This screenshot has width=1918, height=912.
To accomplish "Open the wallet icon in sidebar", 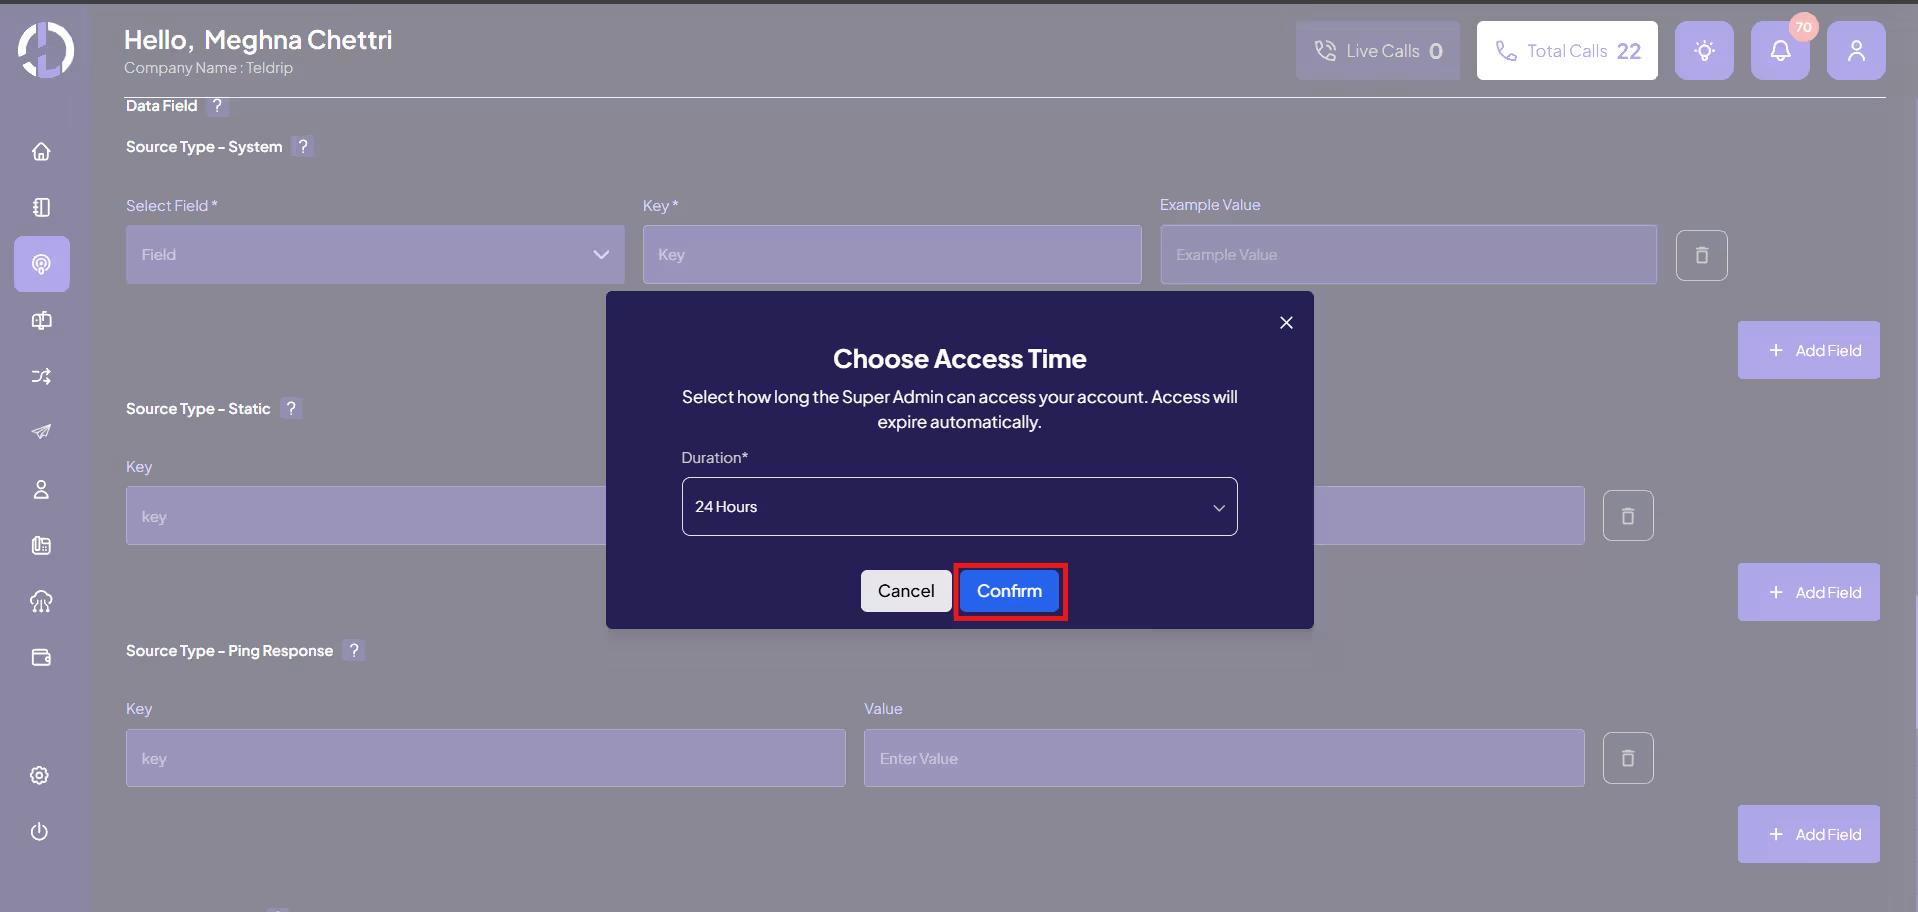I will [41, 657].
